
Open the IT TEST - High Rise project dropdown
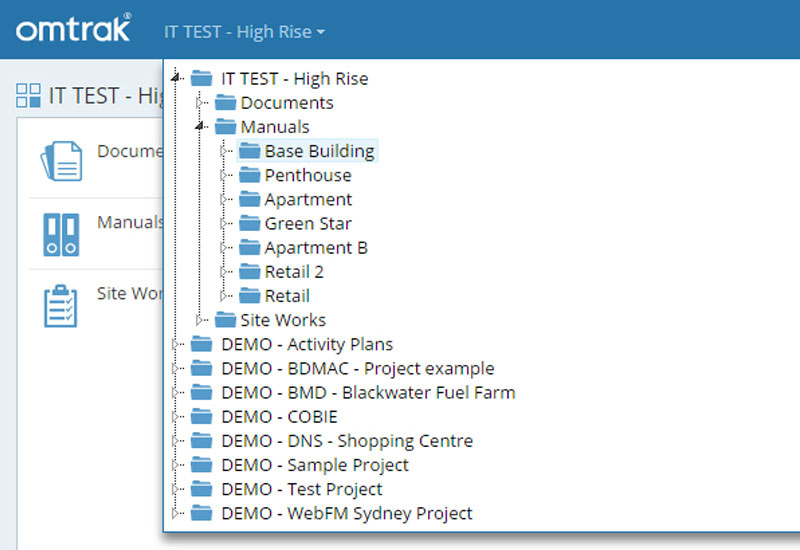coord(244,32)
